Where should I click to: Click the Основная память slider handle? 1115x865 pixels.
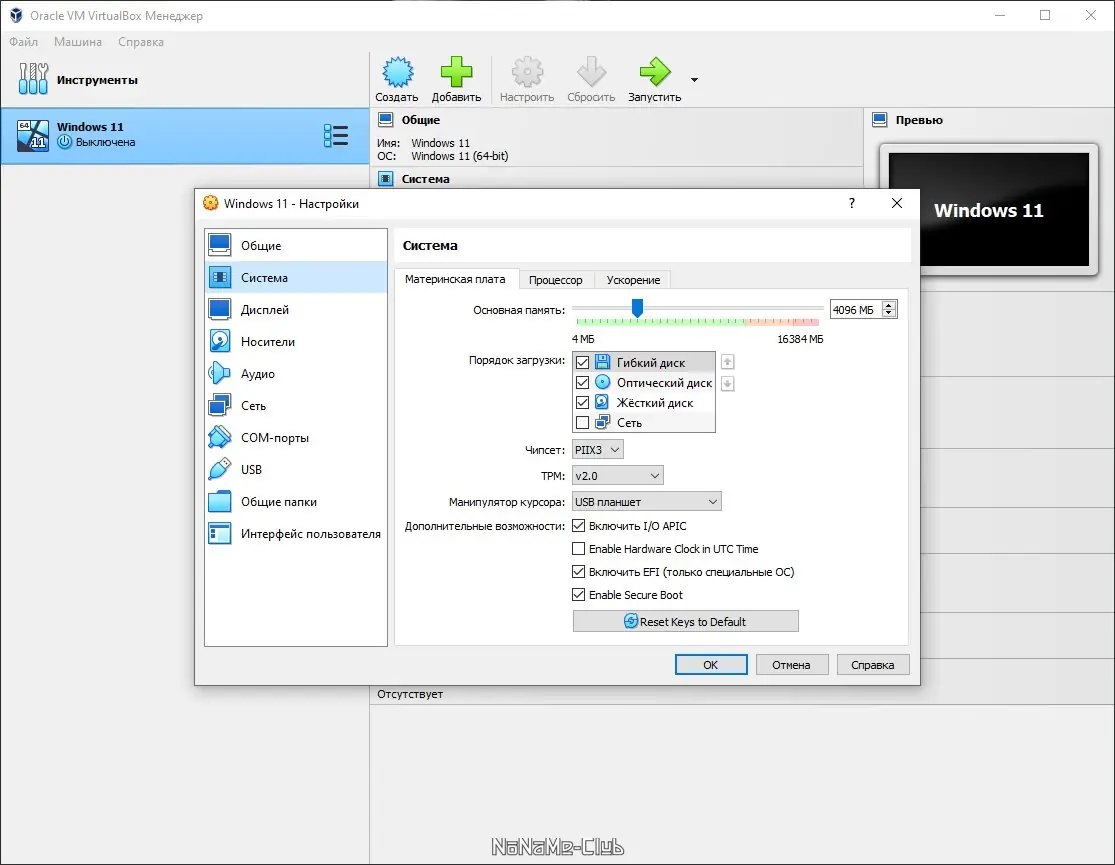pos(637,307)
